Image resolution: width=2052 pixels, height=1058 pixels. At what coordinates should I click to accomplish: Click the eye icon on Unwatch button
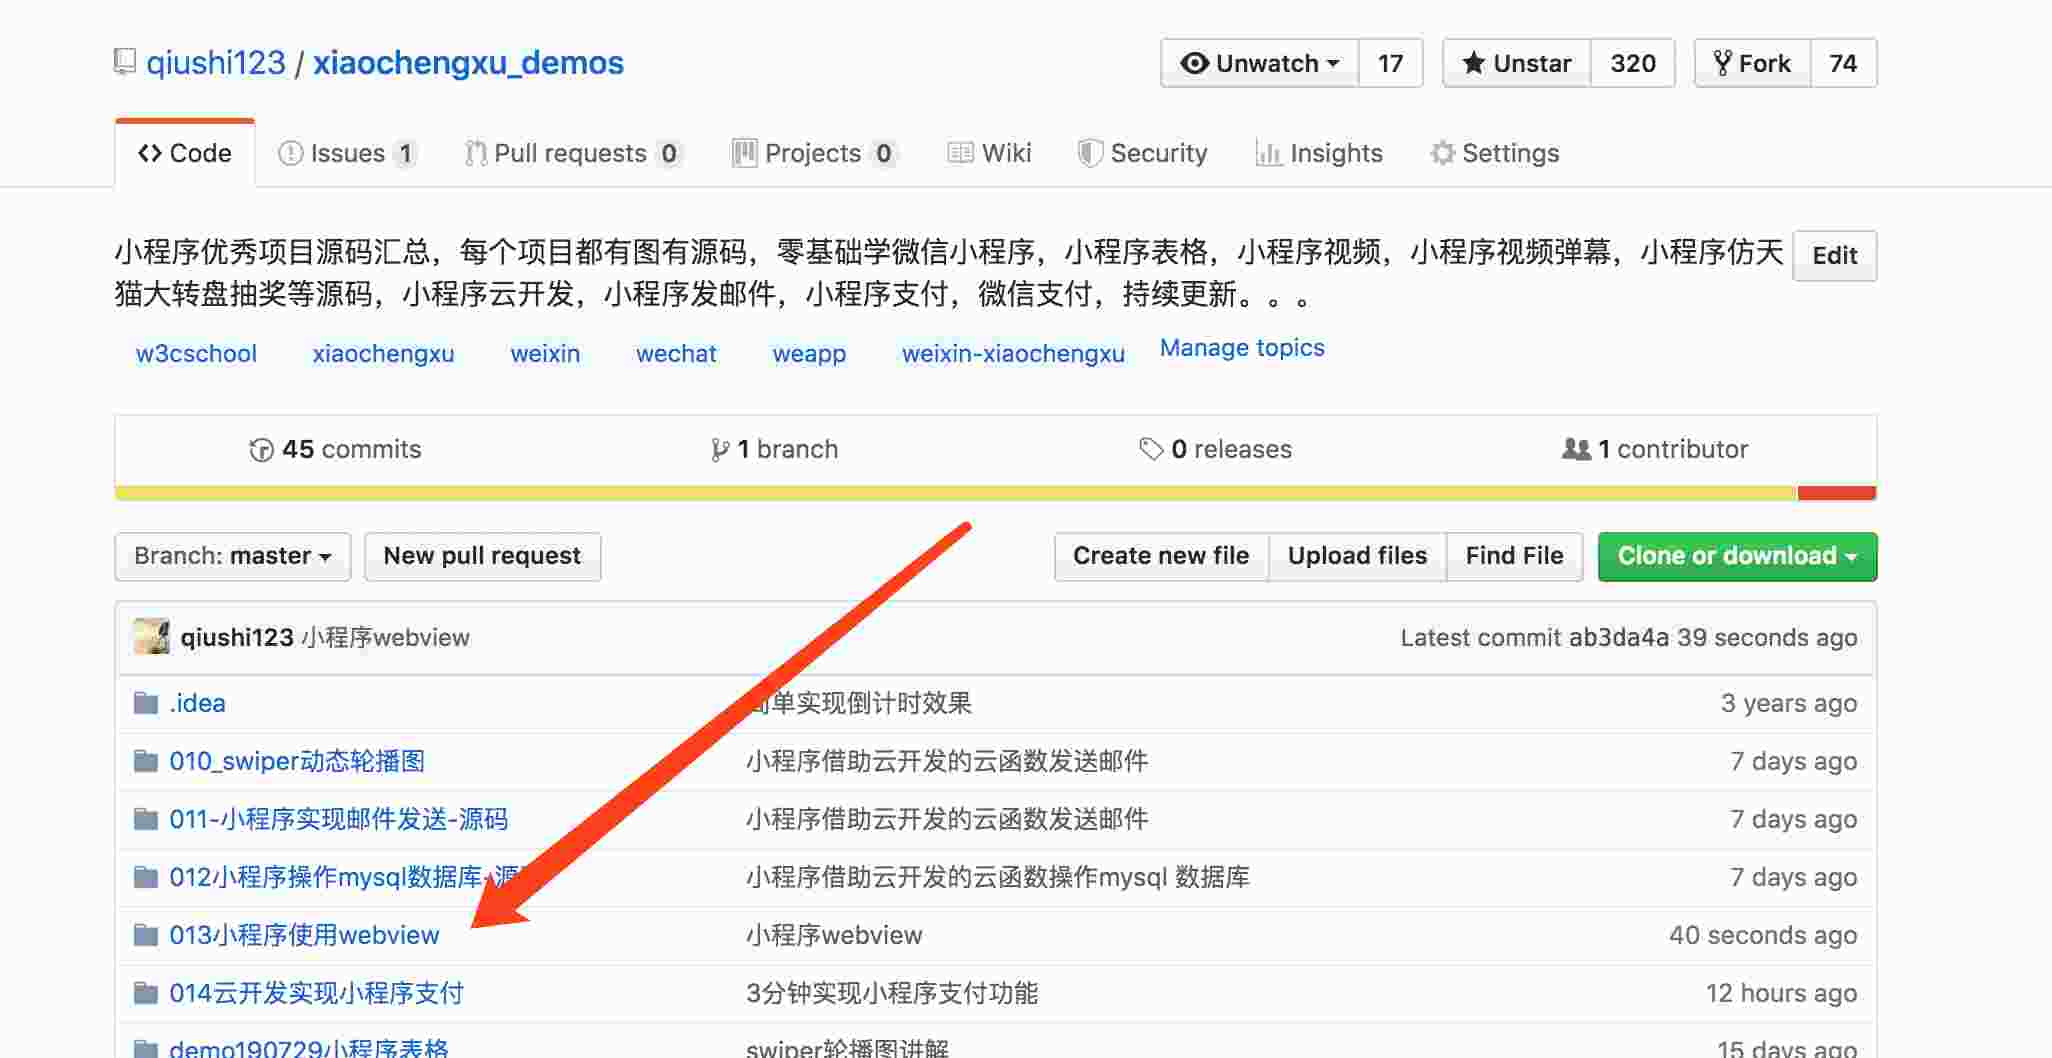coord(1194,63)
